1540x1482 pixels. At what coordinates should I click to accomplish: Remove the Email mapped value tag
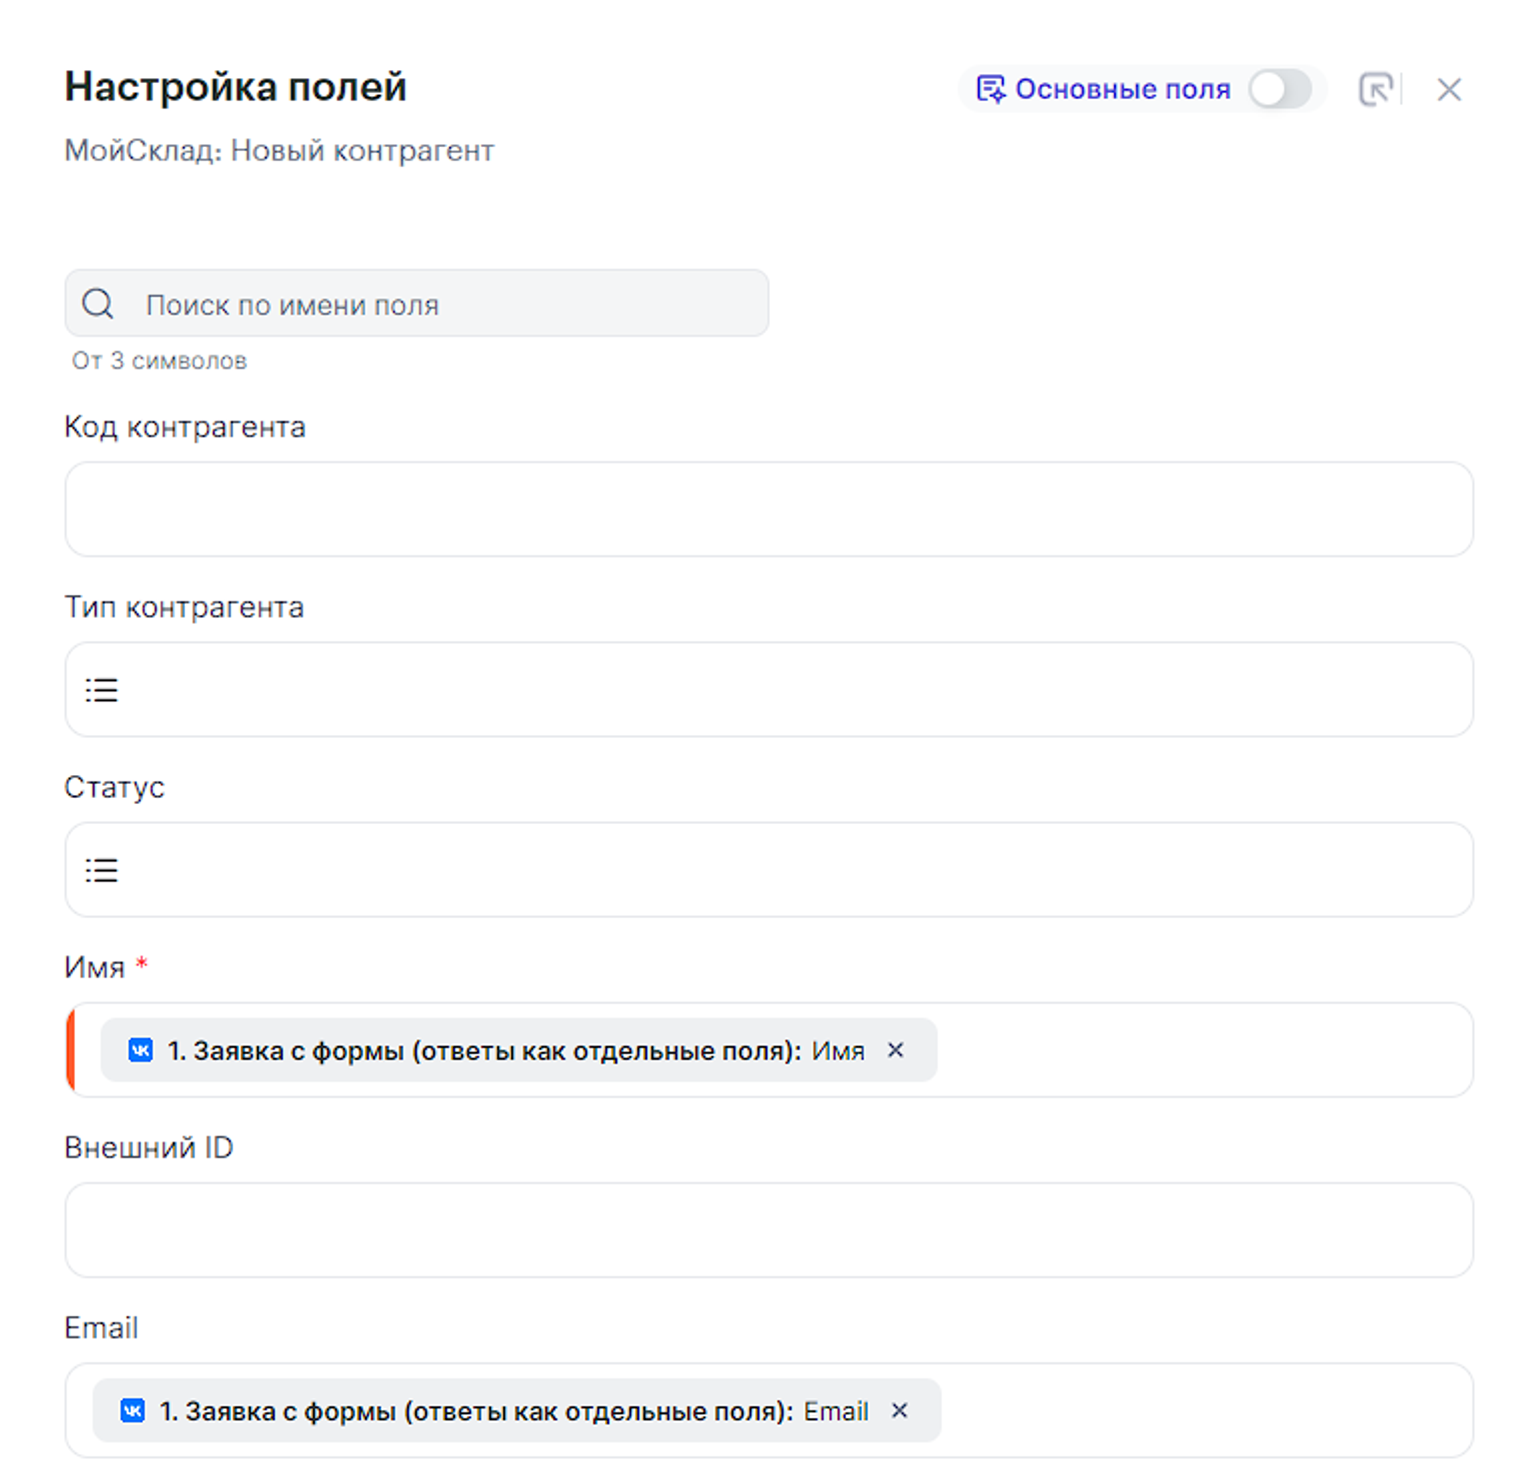(x=900, y=1410)
